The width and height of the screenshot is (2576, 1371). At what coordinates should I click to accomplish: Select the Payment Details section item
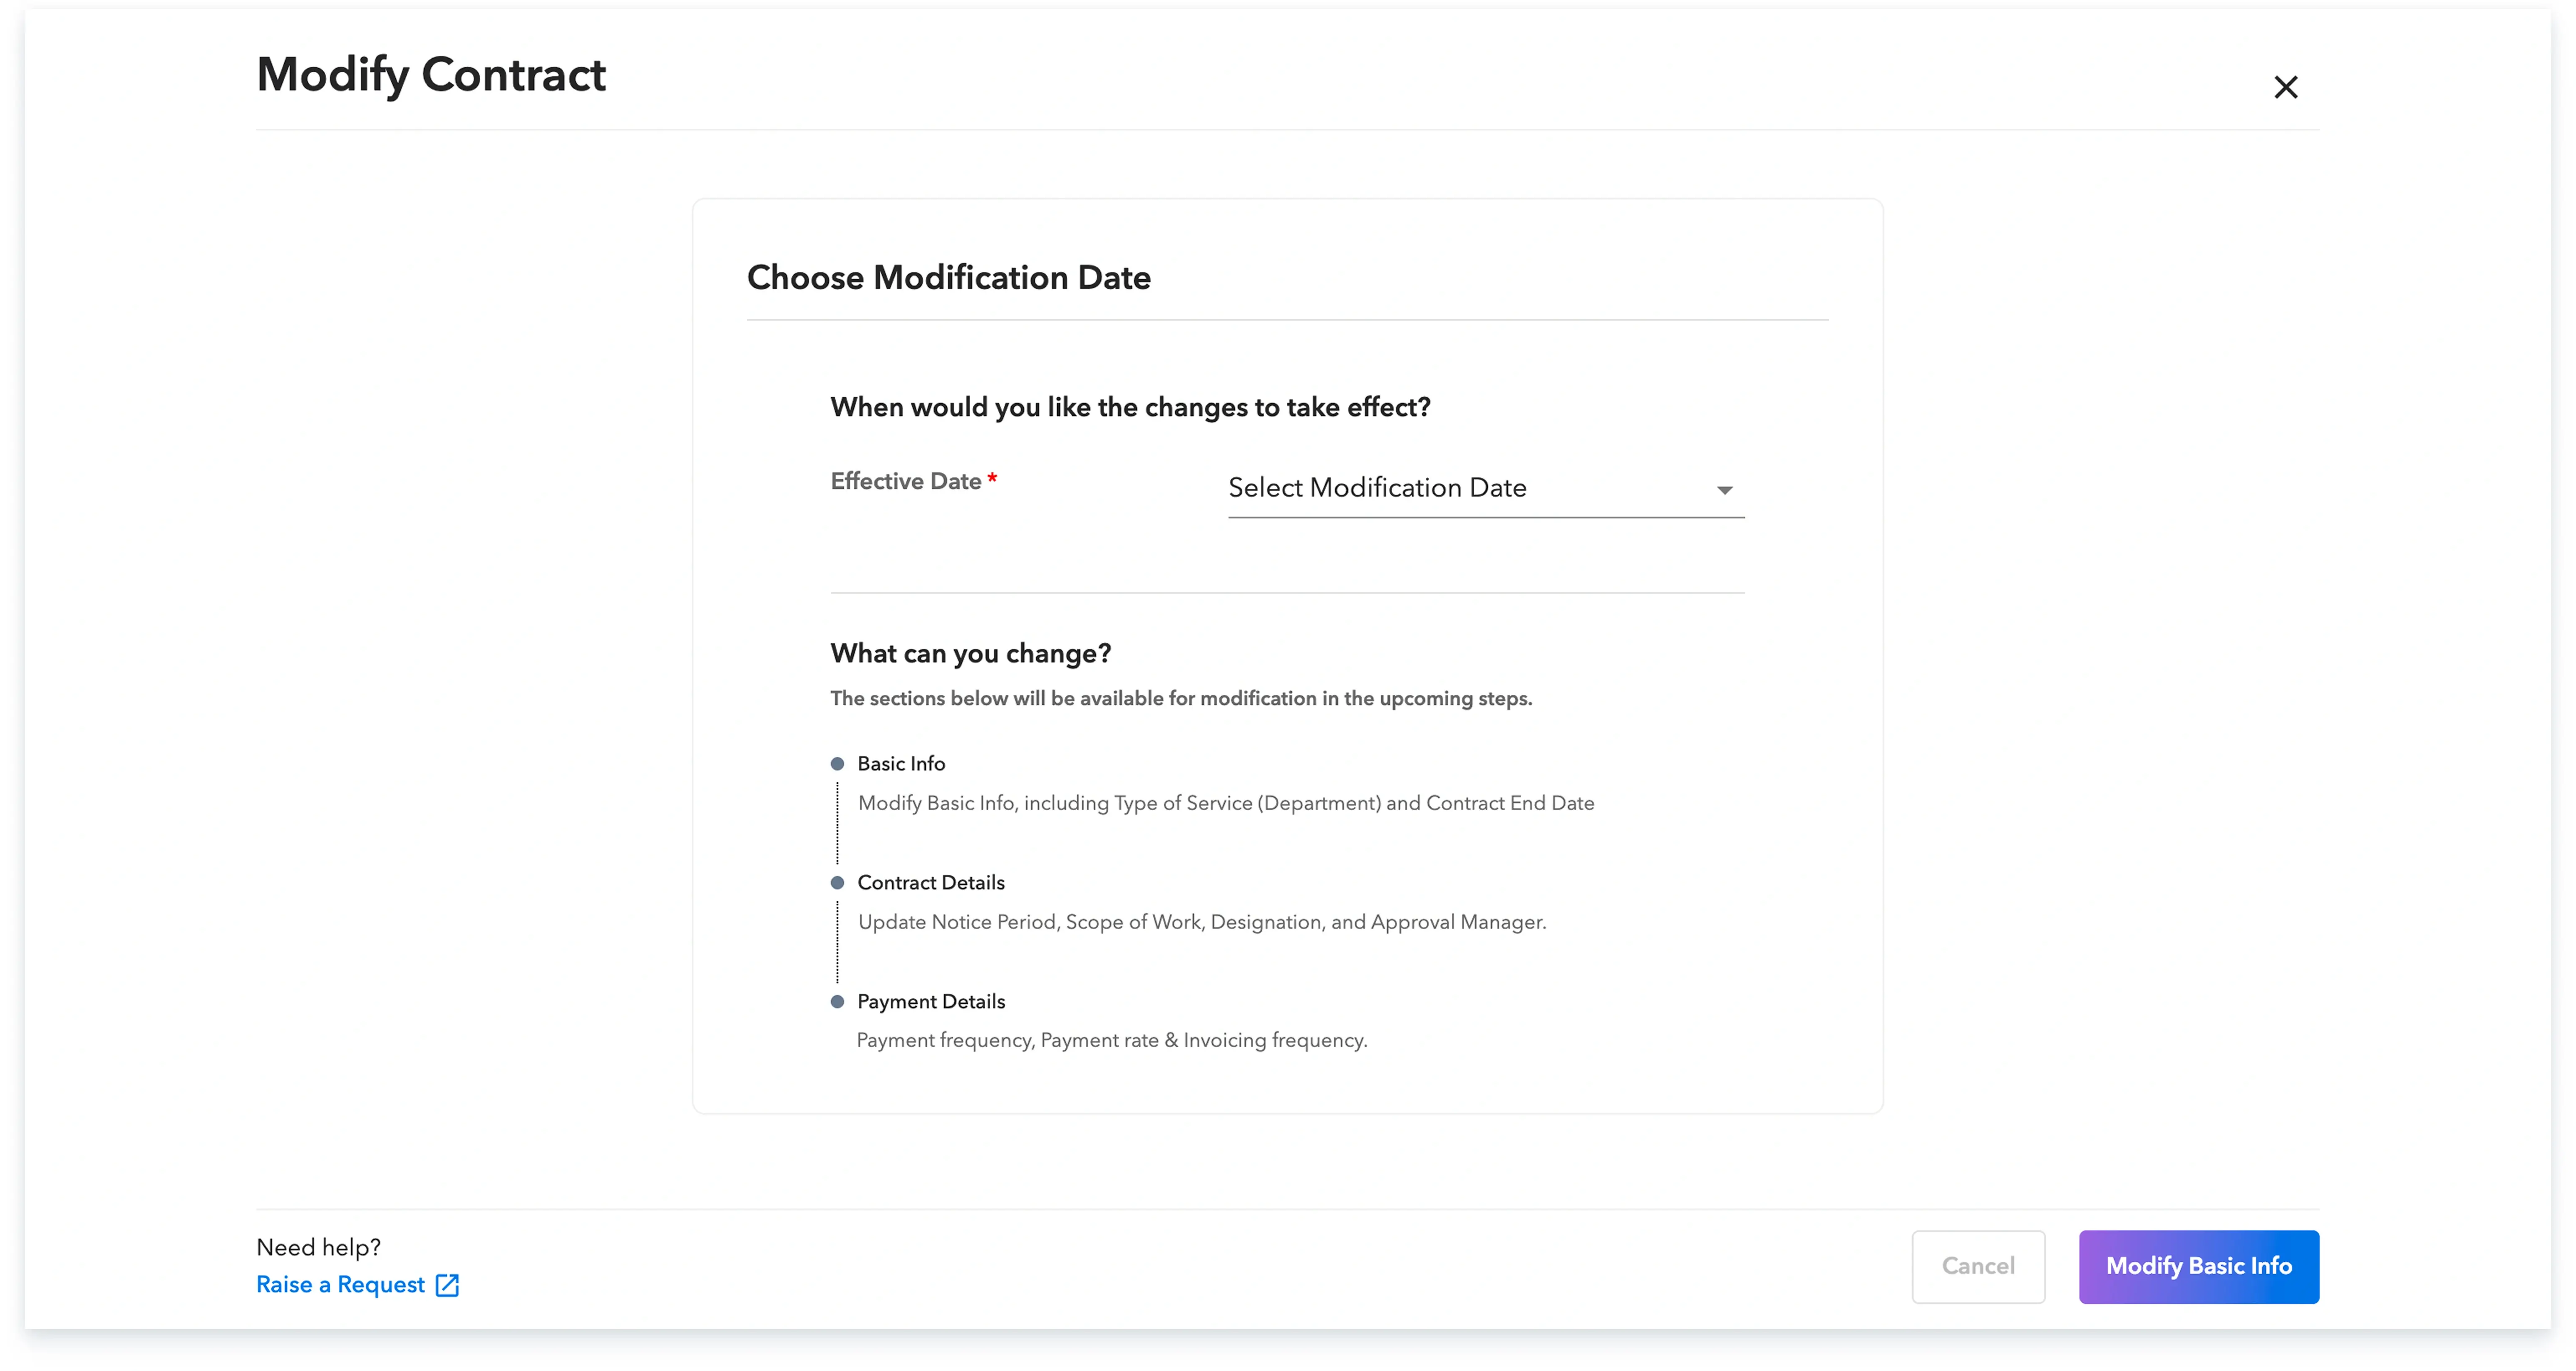(930, 1001)
